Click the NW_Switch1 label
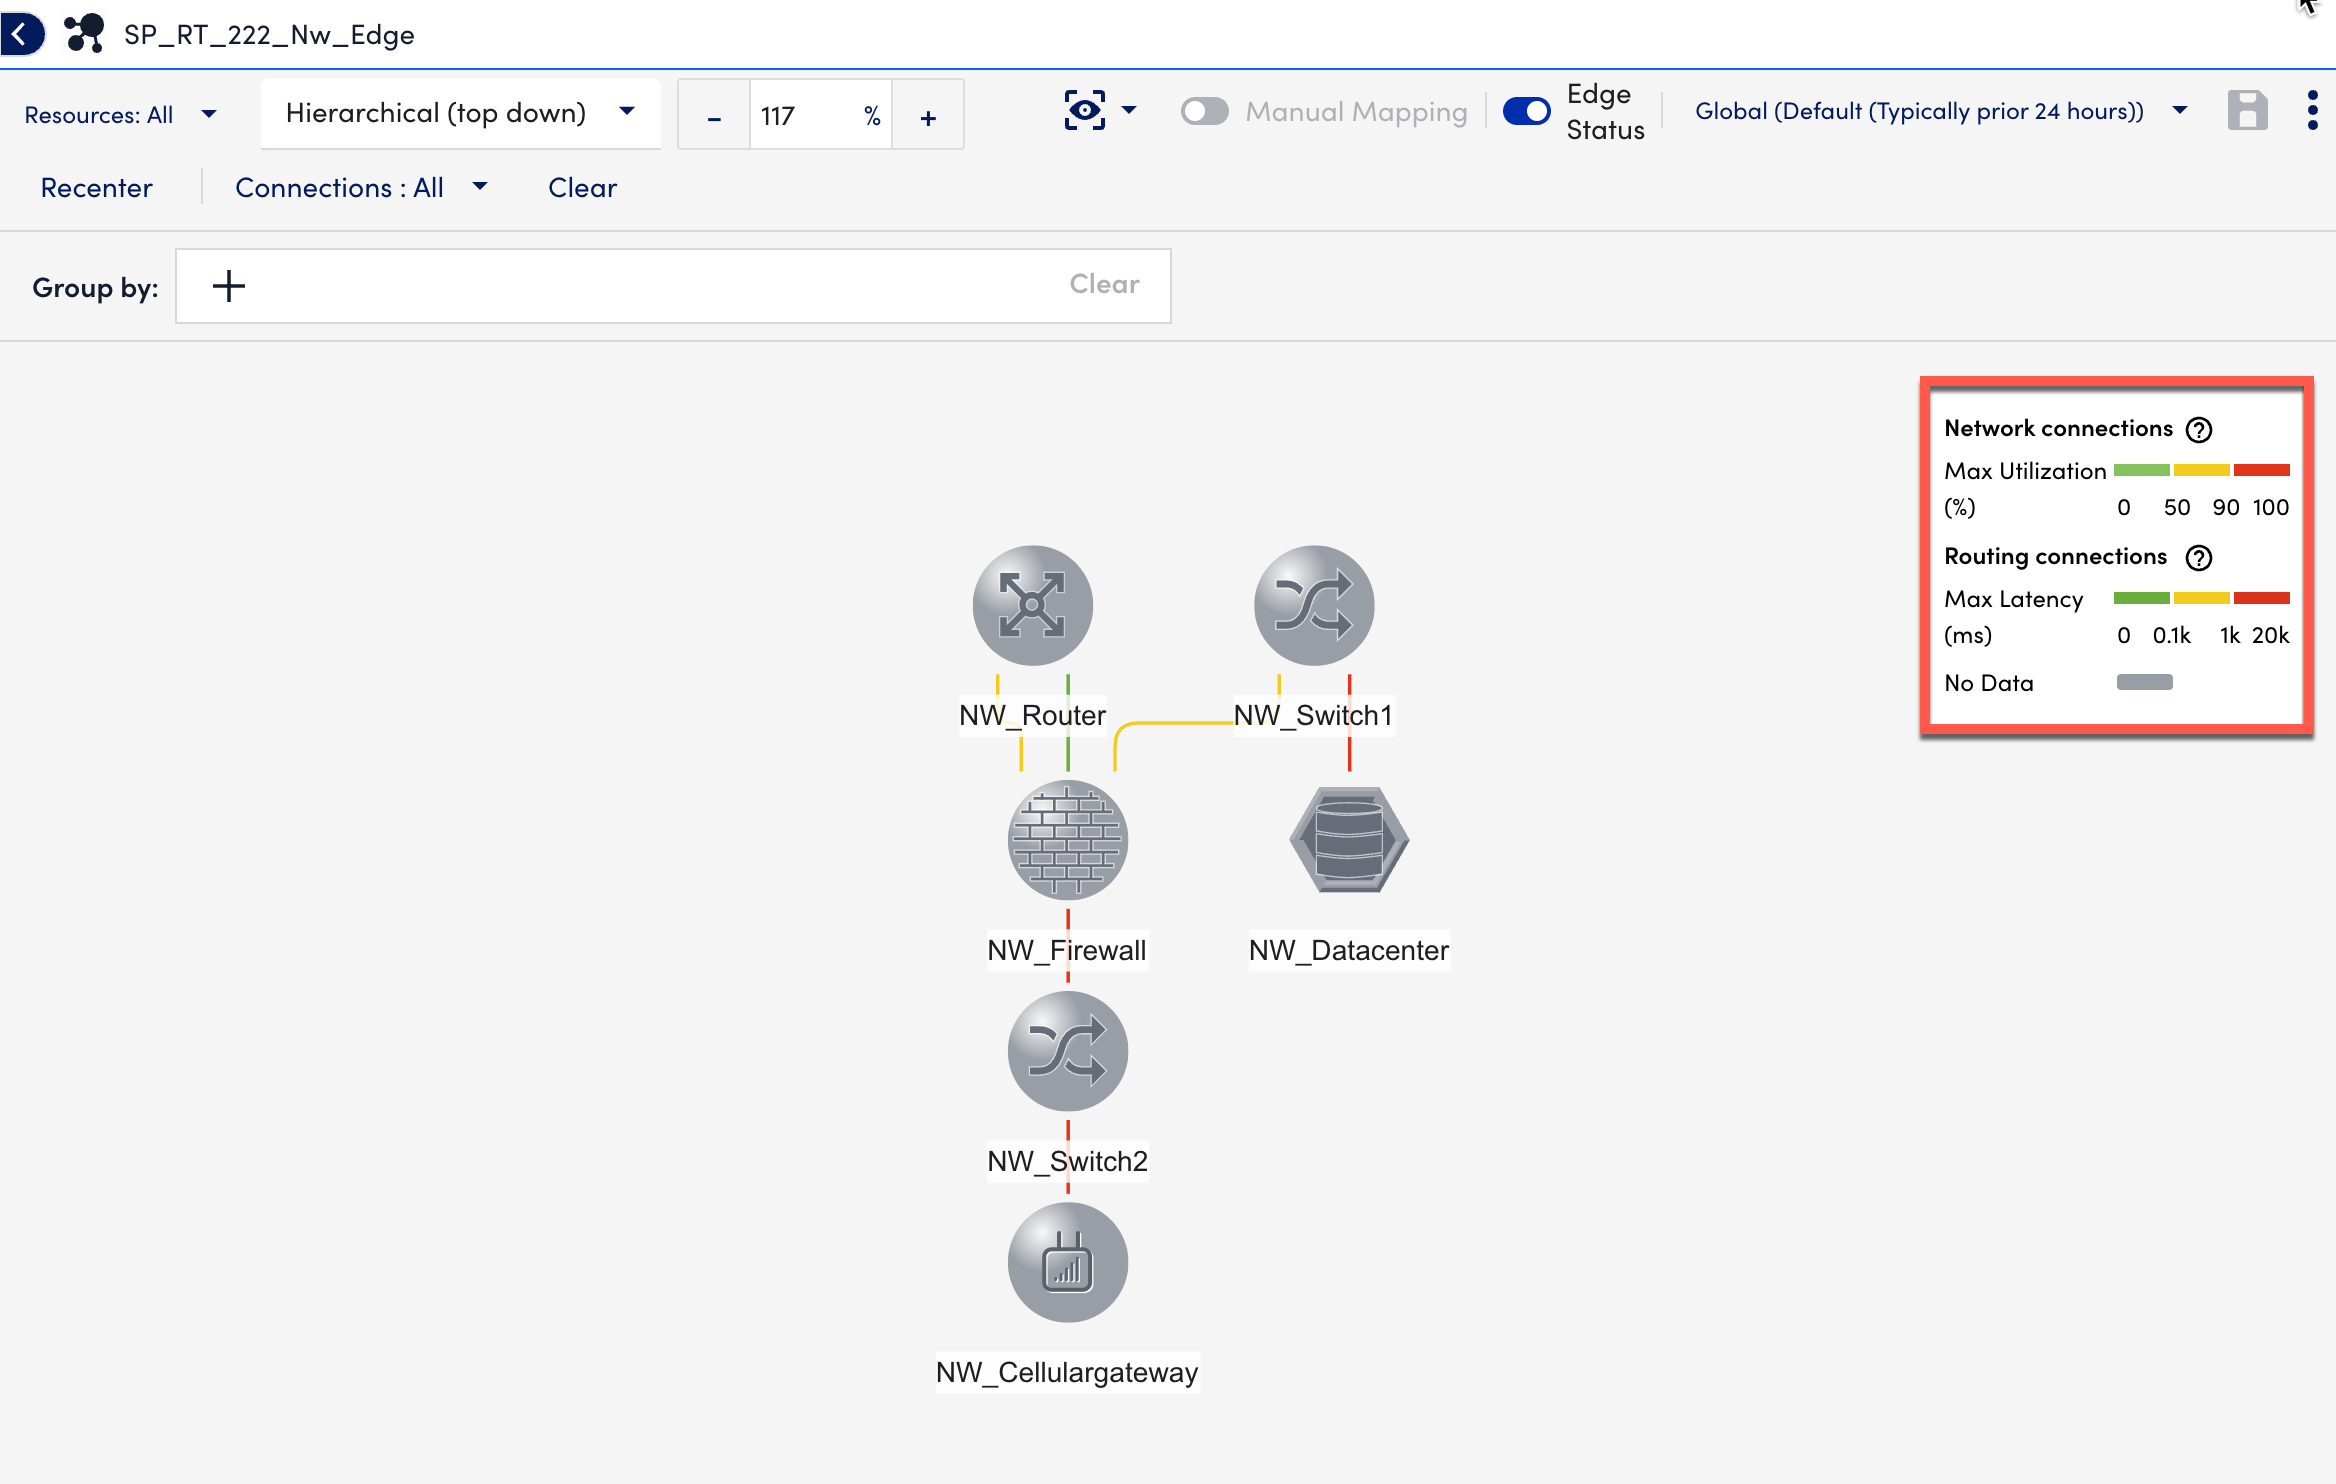2336x1484 pixels. 1313,715
